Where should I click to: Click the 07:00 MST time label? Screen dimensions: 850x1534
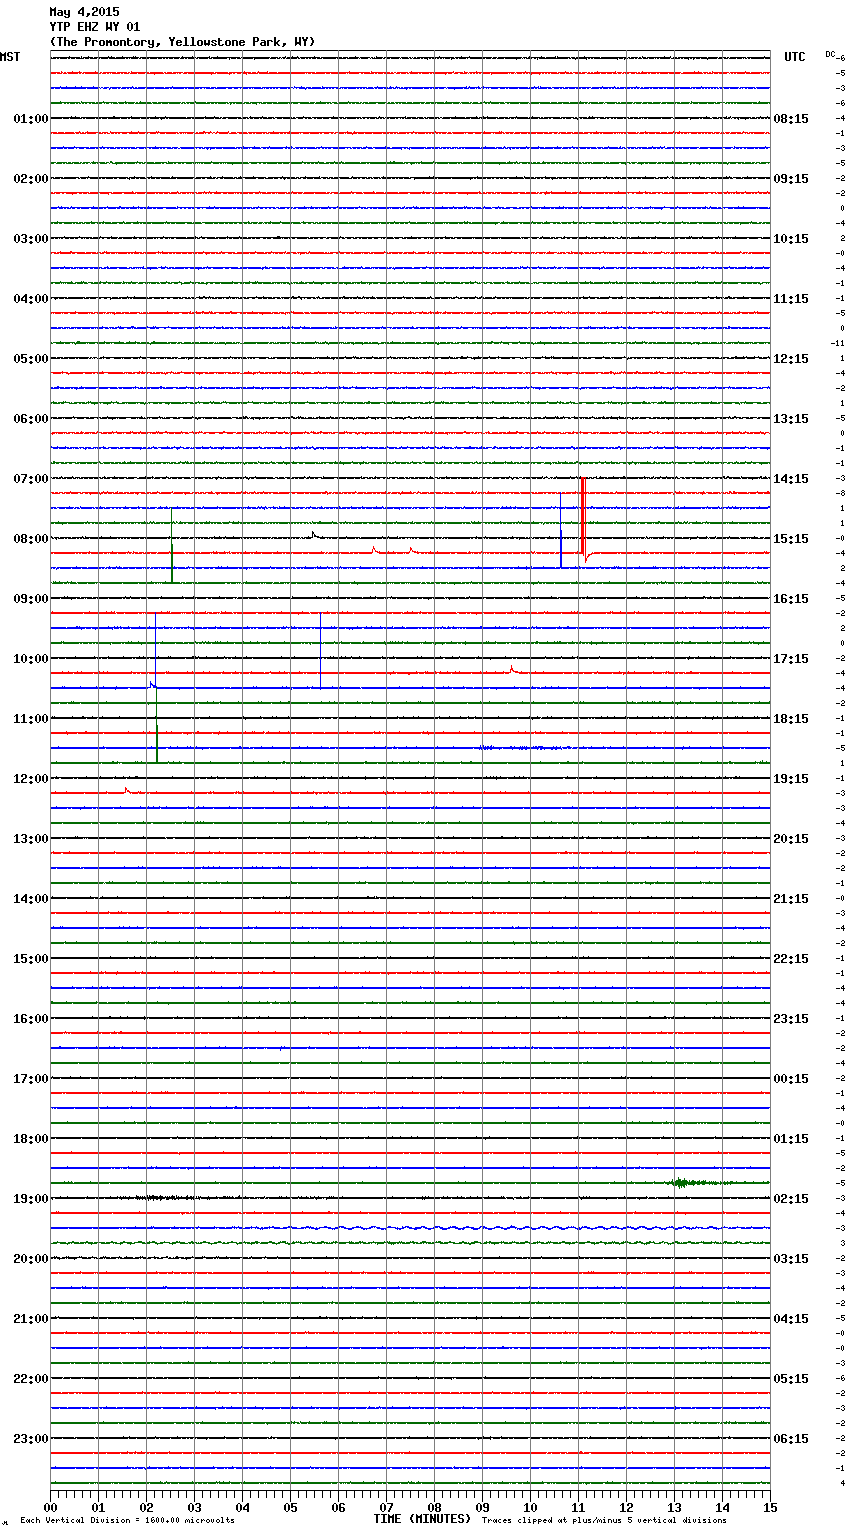coord(30,478)
